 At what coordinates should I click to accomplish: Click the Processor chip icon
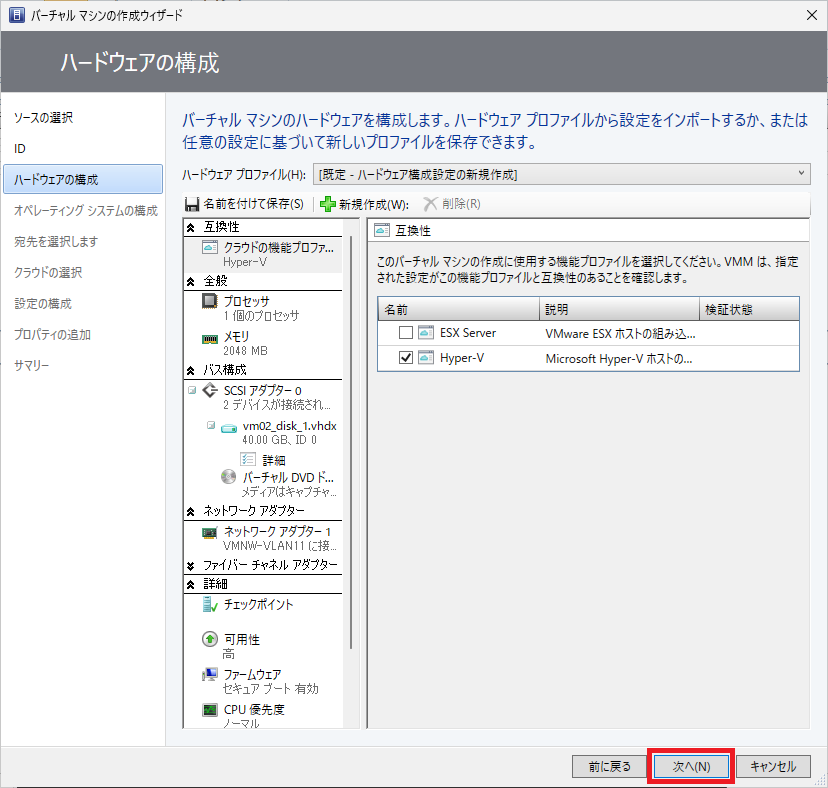[x=210, y=301]
